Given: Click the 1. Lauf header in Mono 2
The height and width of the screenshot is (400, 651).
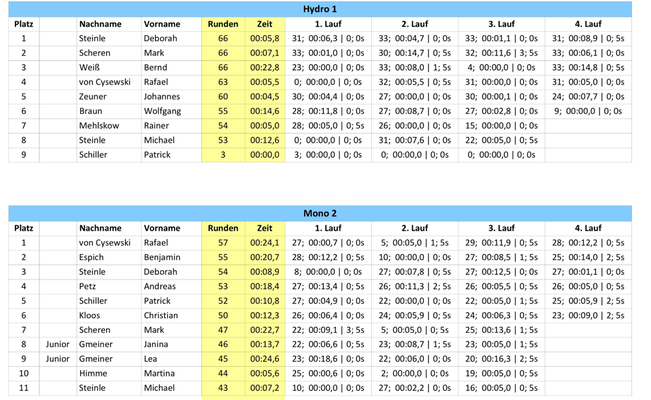Looking at the screenshot, I should click(x=328, y=228).
